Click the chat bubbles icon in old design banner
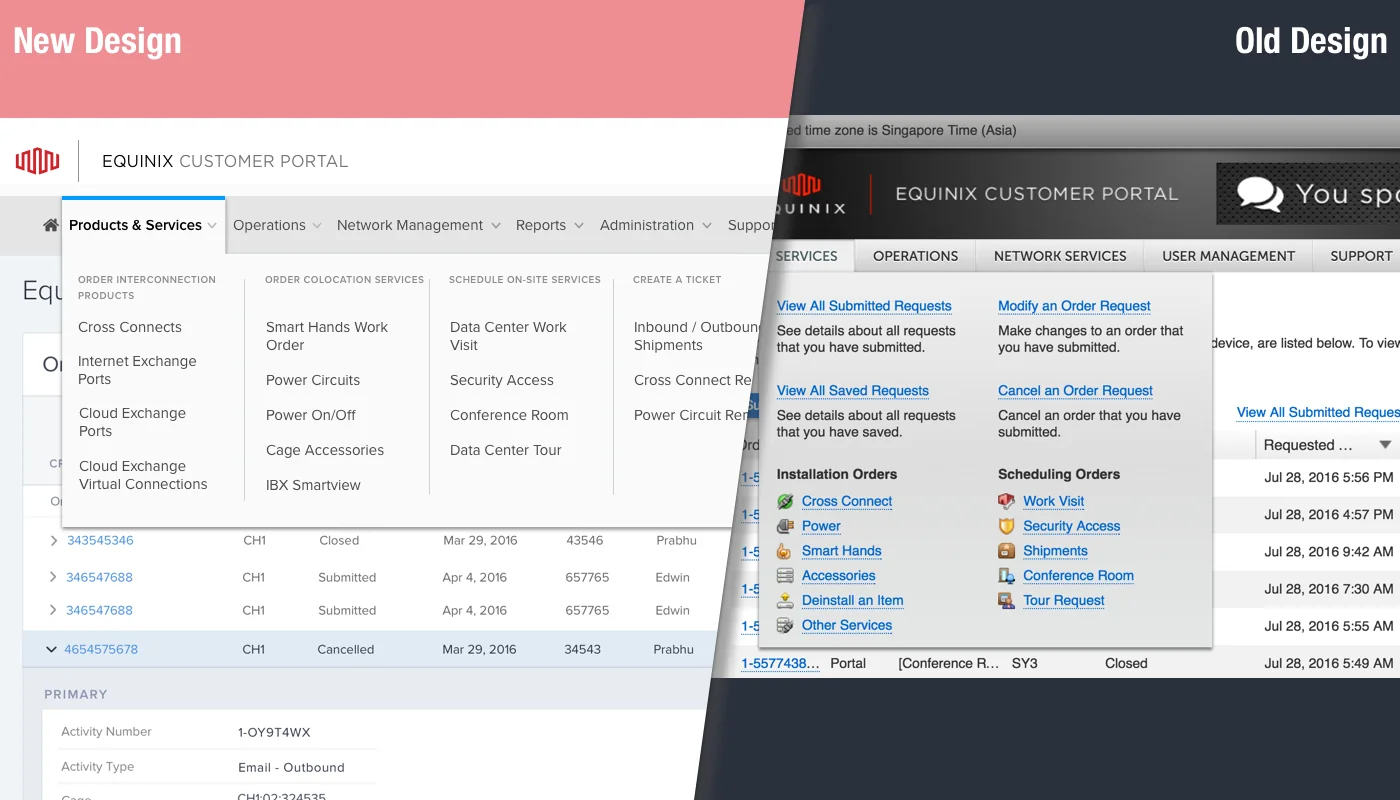The image size is (1400, 800). (x=1260, y=194)
